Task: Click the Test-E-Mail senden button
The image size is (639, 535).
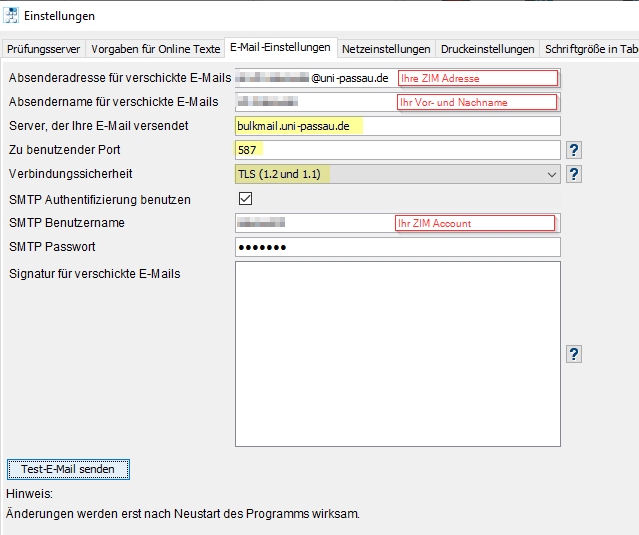Action: (68, 469)
